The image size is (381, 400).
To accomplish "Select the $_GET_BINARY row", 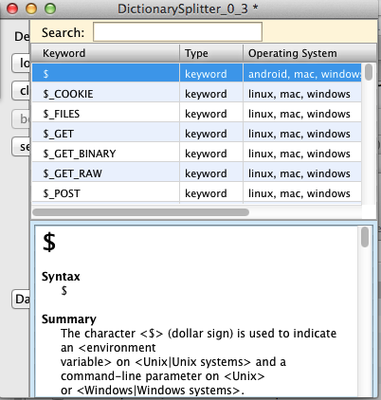I will pyautogui.click(x=197, y=154).
